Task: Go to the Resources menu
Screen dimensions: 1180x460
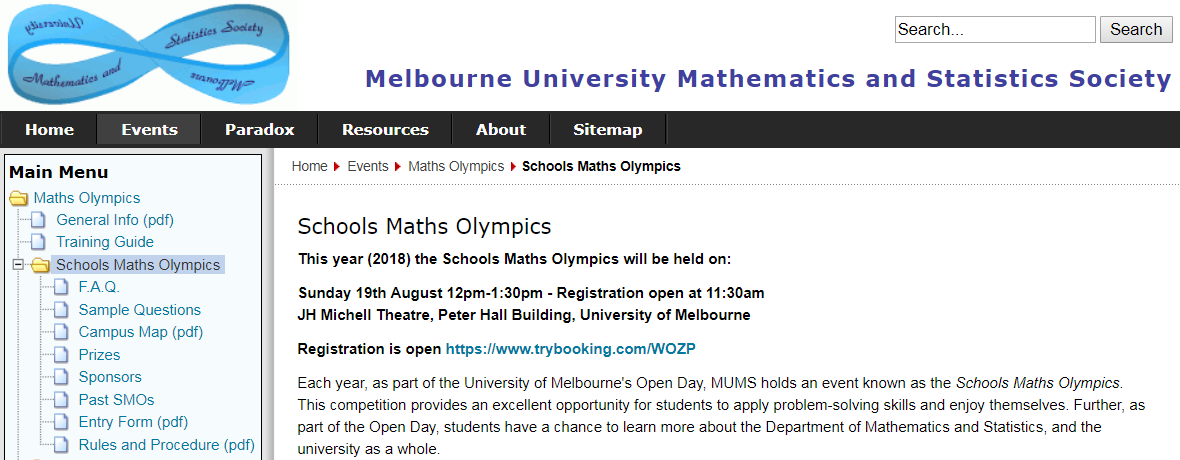Action: pyautogui.click(x=385, y=129)
